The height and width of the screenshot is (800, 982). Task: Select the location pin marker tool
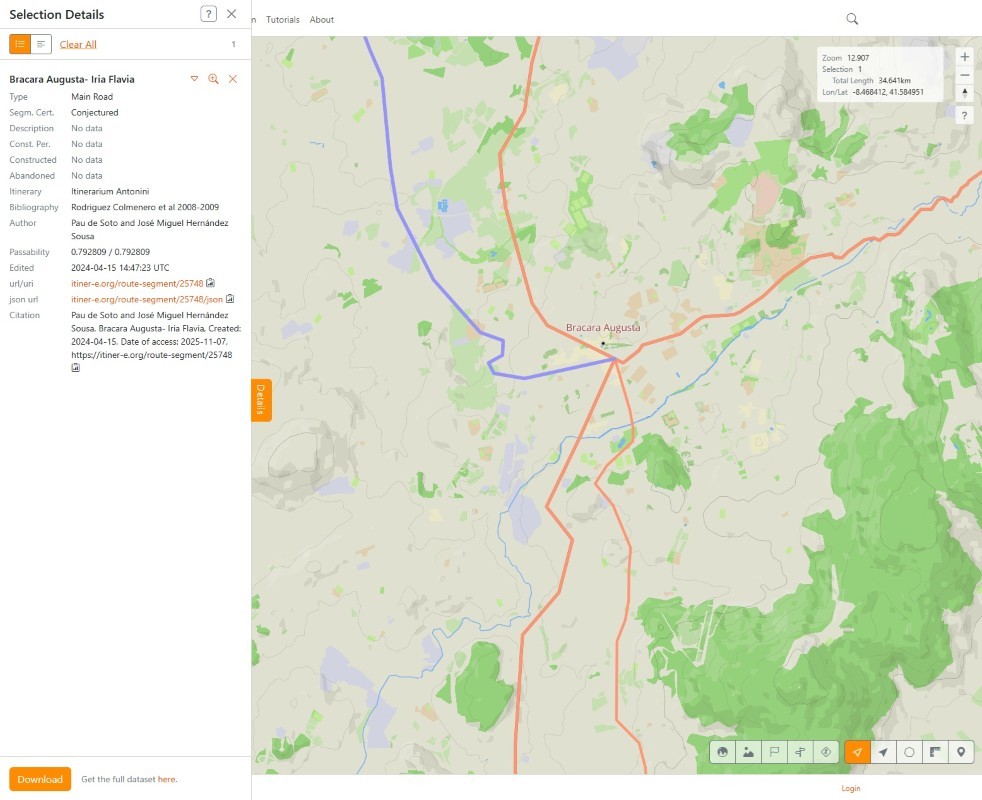(x=961, y=752)
